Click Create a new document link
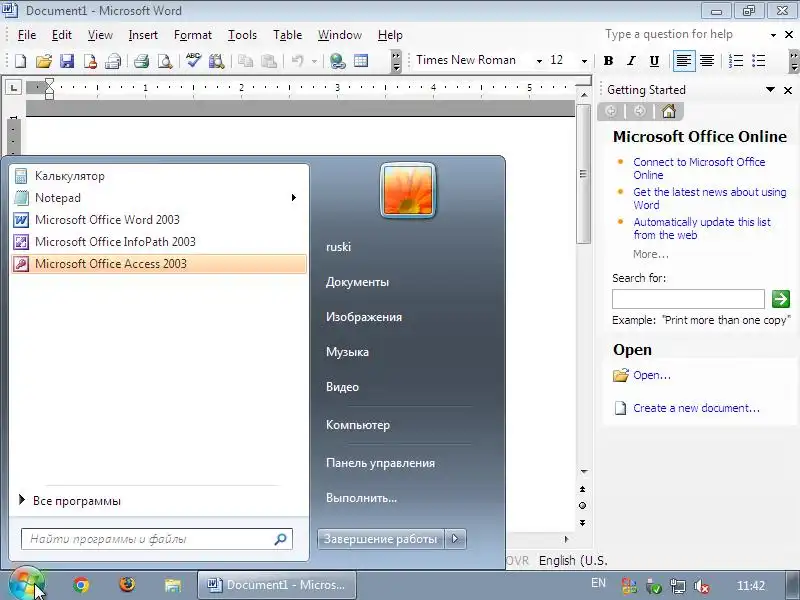Screen dimensions: 800x600 pyautogui.click(x=696, y=408)
